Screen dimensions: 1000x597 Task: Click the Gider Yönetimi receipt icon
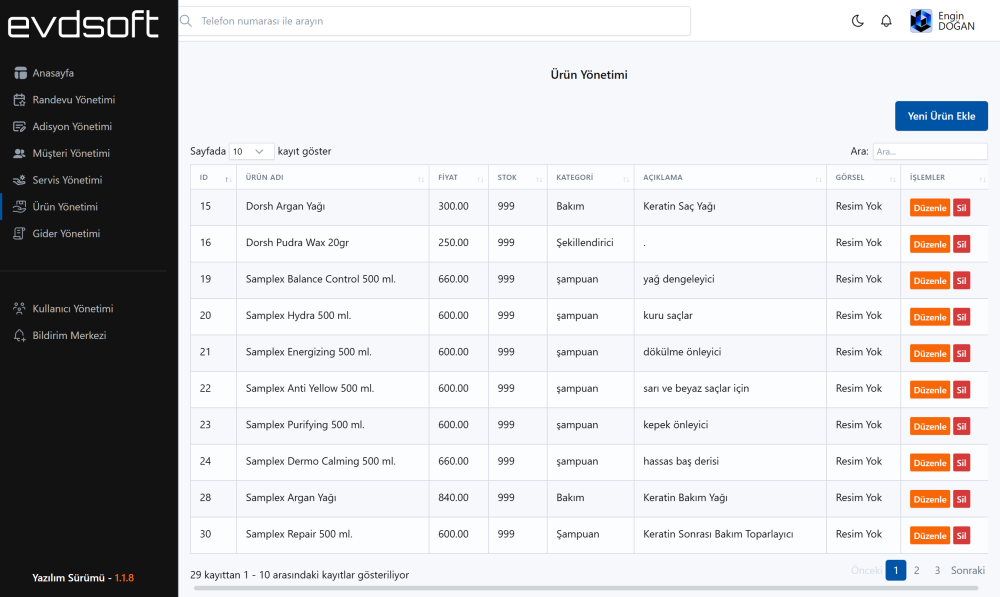pyautogui.click(x=20, y=234)
